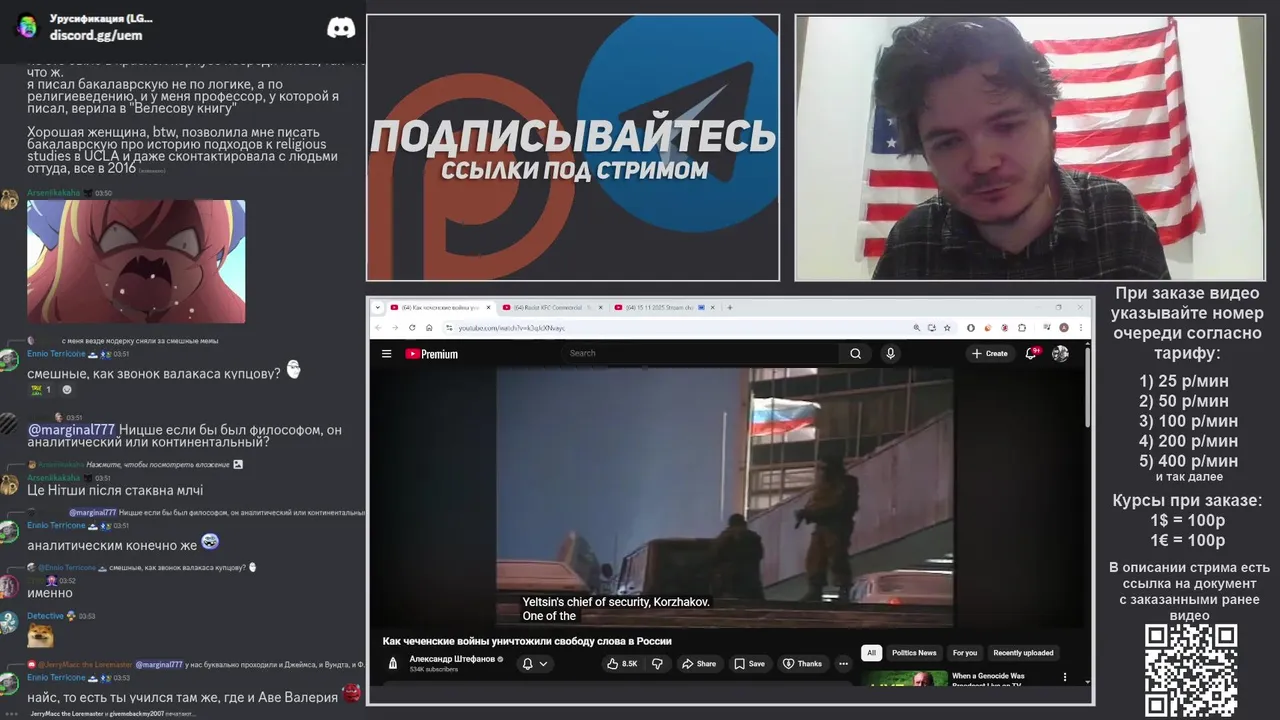The width and height of the screenshot is (1280, 720).
Task: Open YouTube notifications bell
Action: click(x=1031, y=353)
